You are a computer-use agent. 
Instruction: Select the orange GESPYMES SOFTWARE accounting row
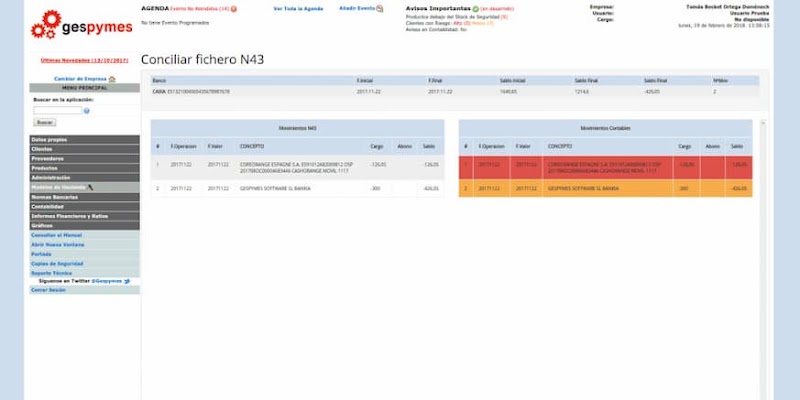tap(604, 188)
